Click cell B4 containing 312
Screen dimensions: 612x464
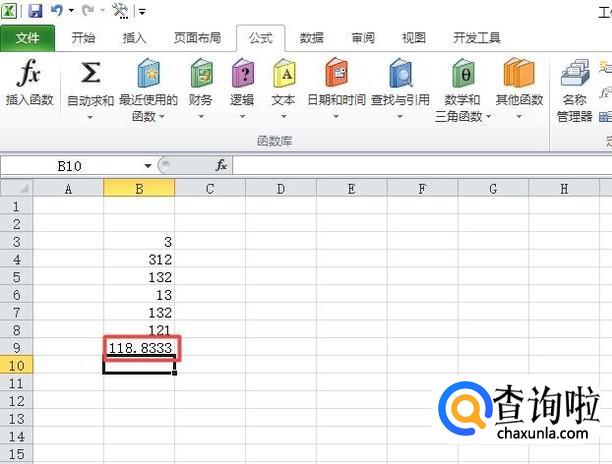tap(139, 260)
